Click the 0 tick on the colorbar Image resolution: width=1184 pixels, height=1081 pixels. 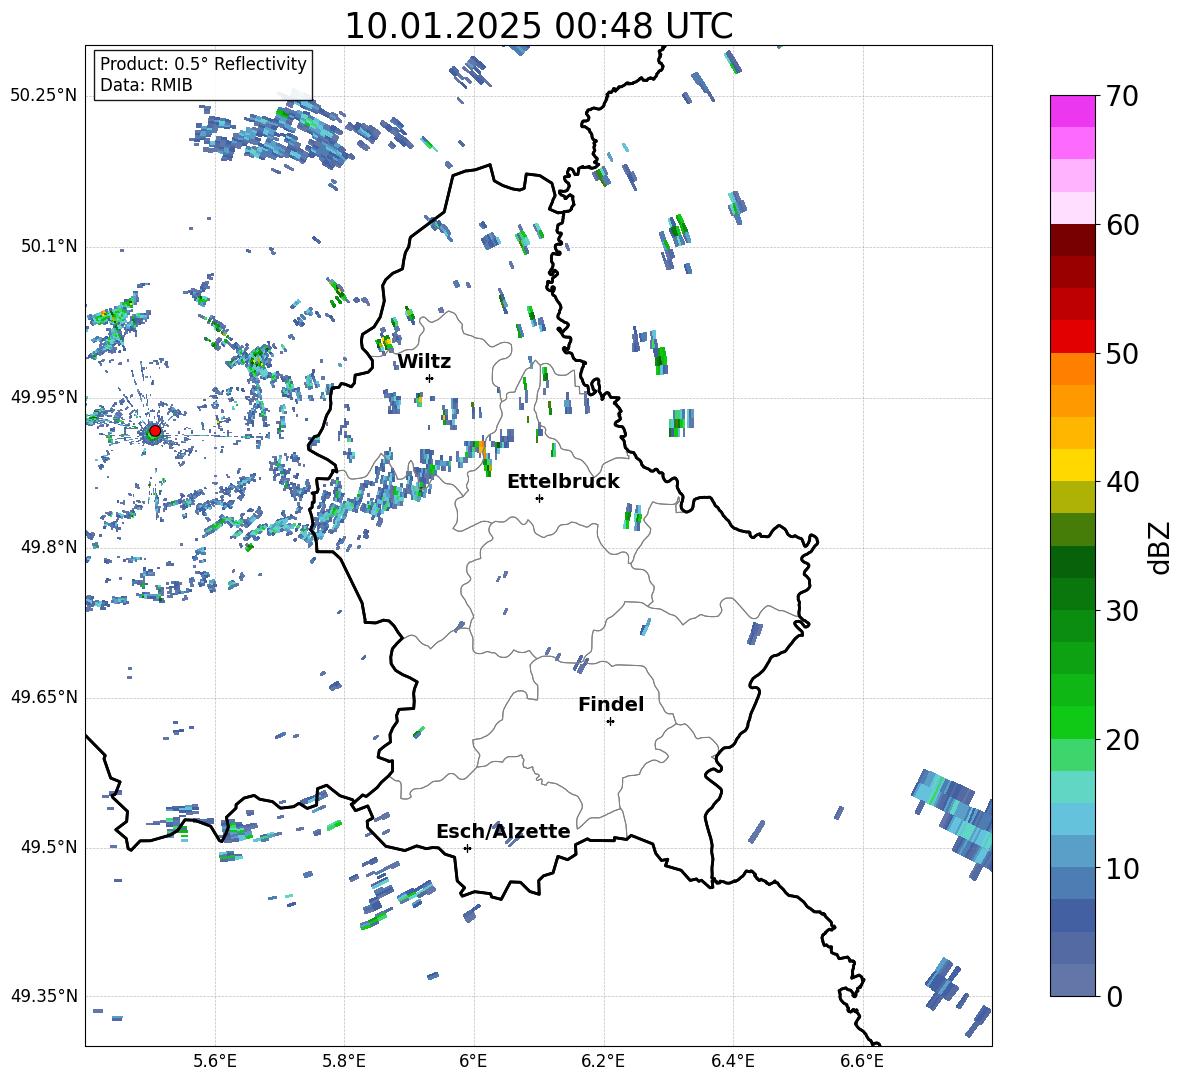coord(1114,996)
